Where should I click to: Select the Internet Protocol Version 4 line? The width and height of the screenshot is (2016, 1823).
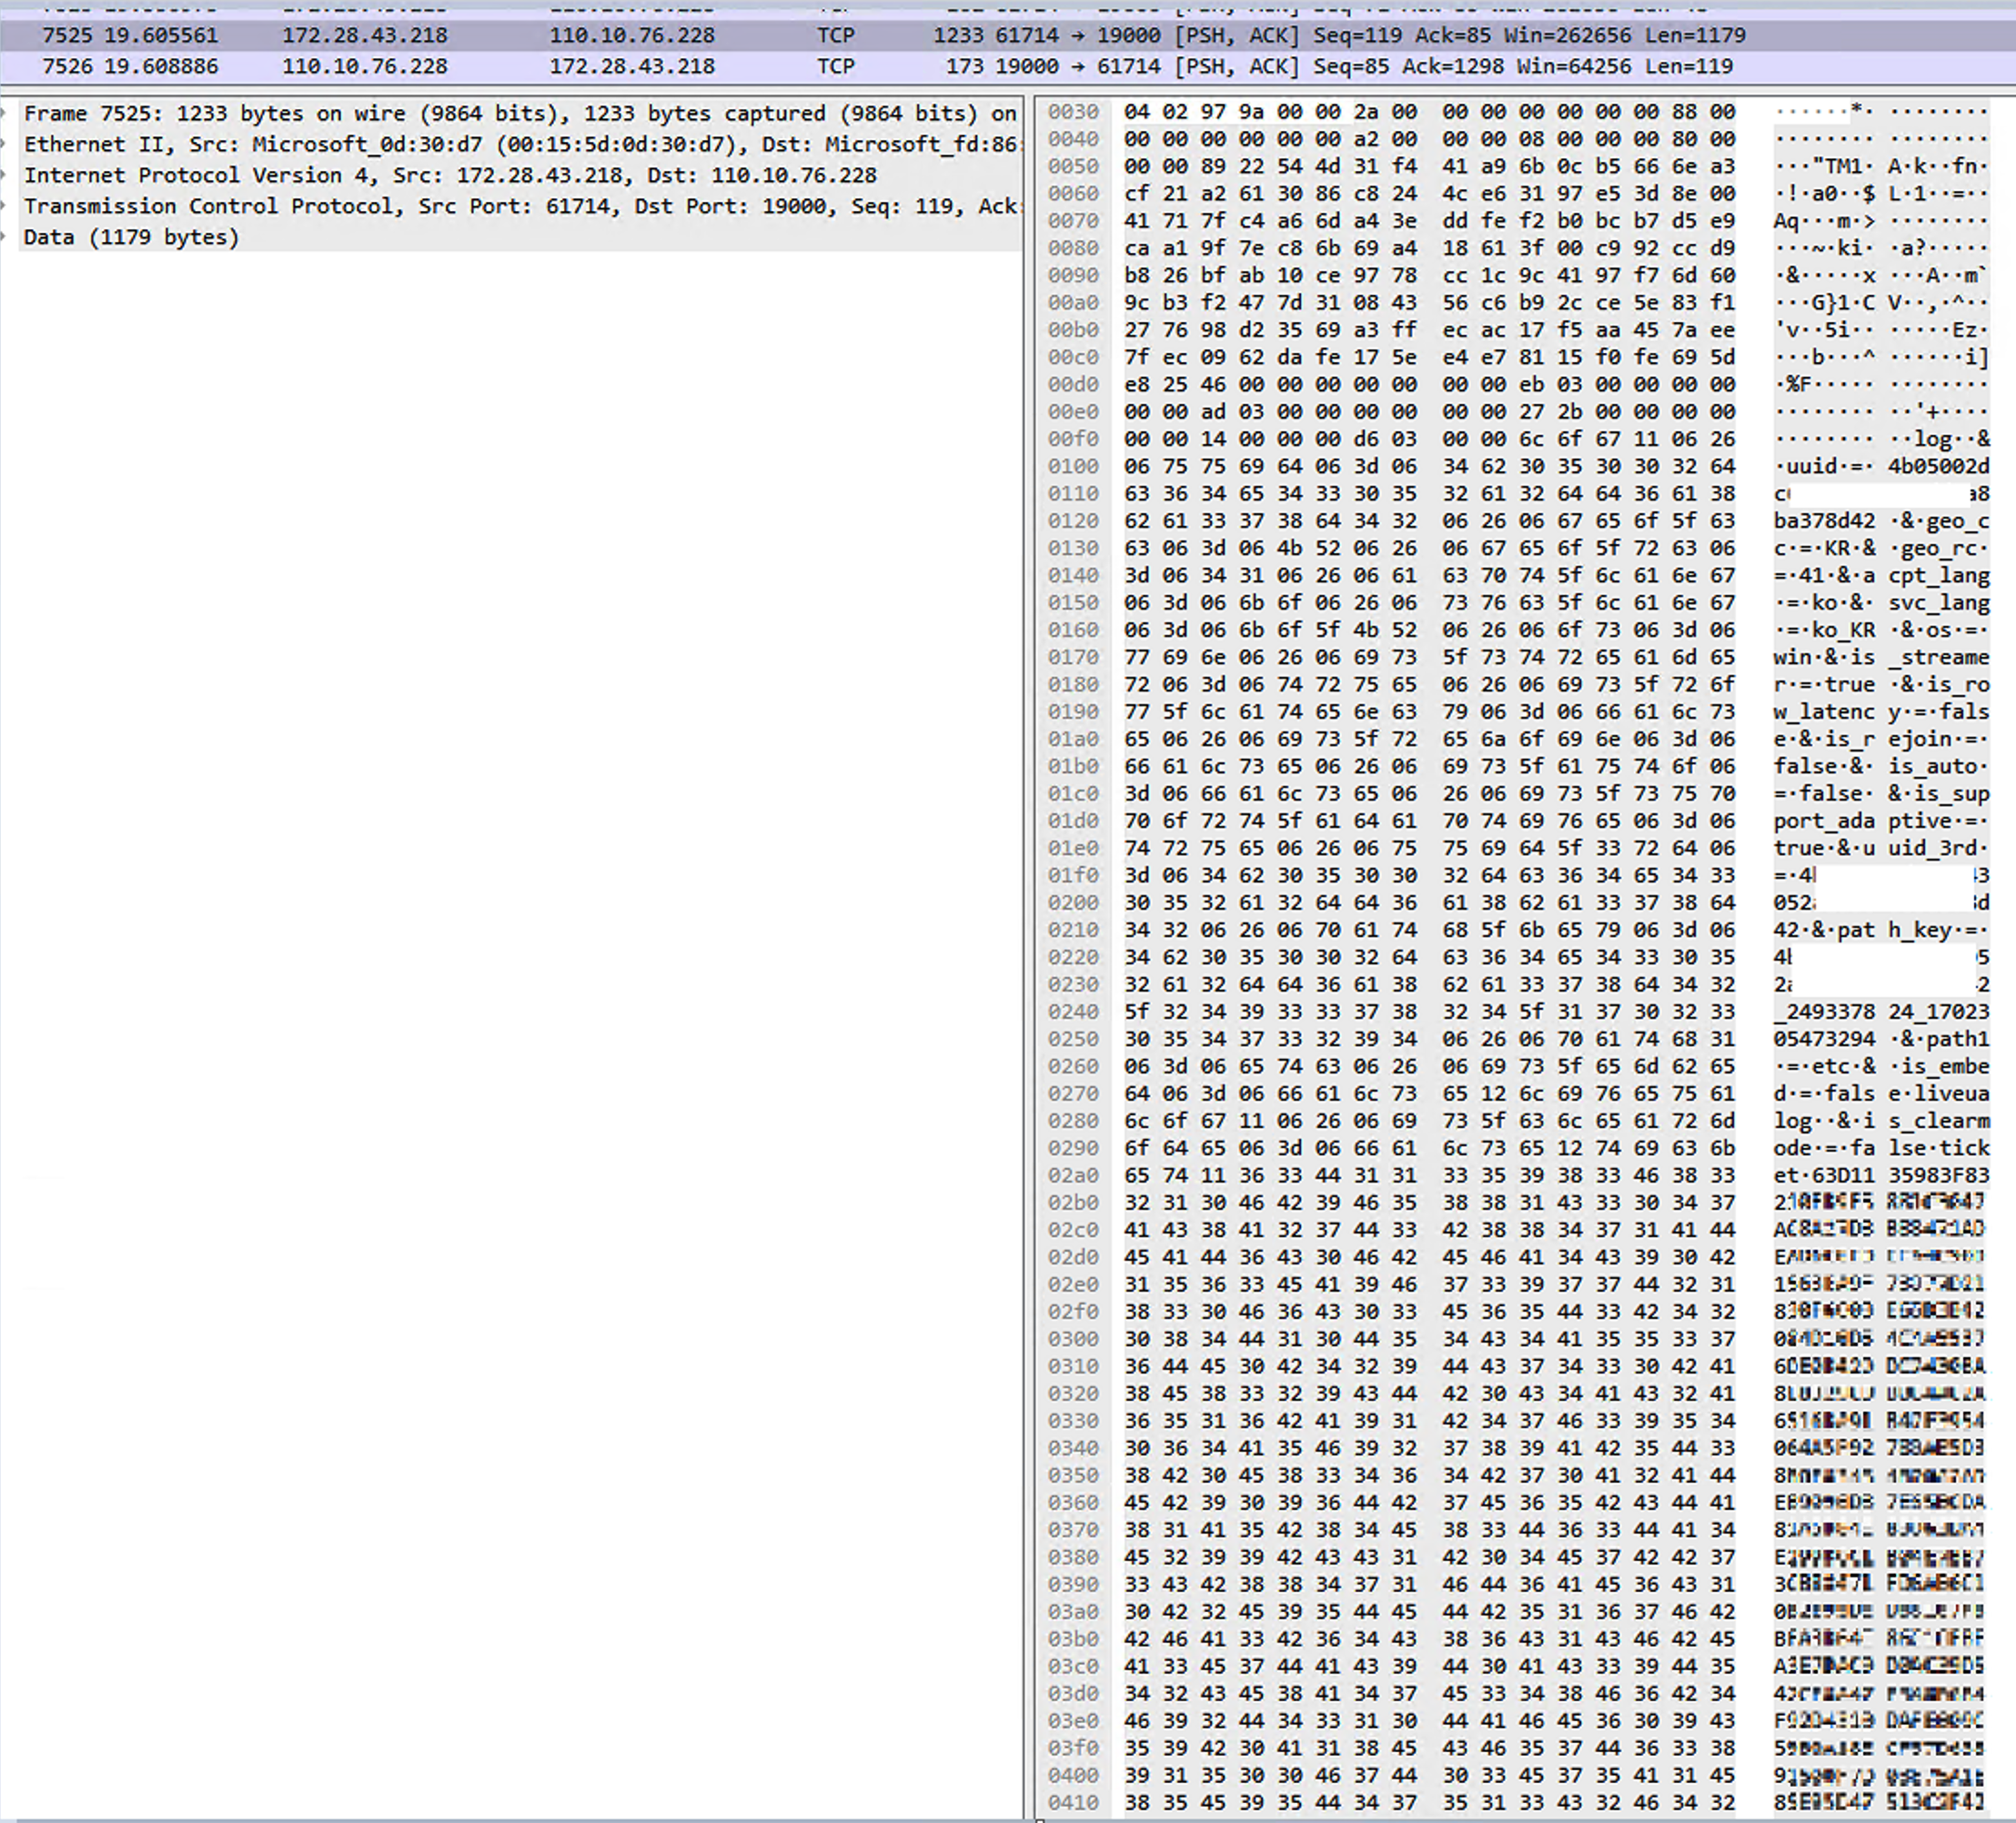tap(450, 175)
